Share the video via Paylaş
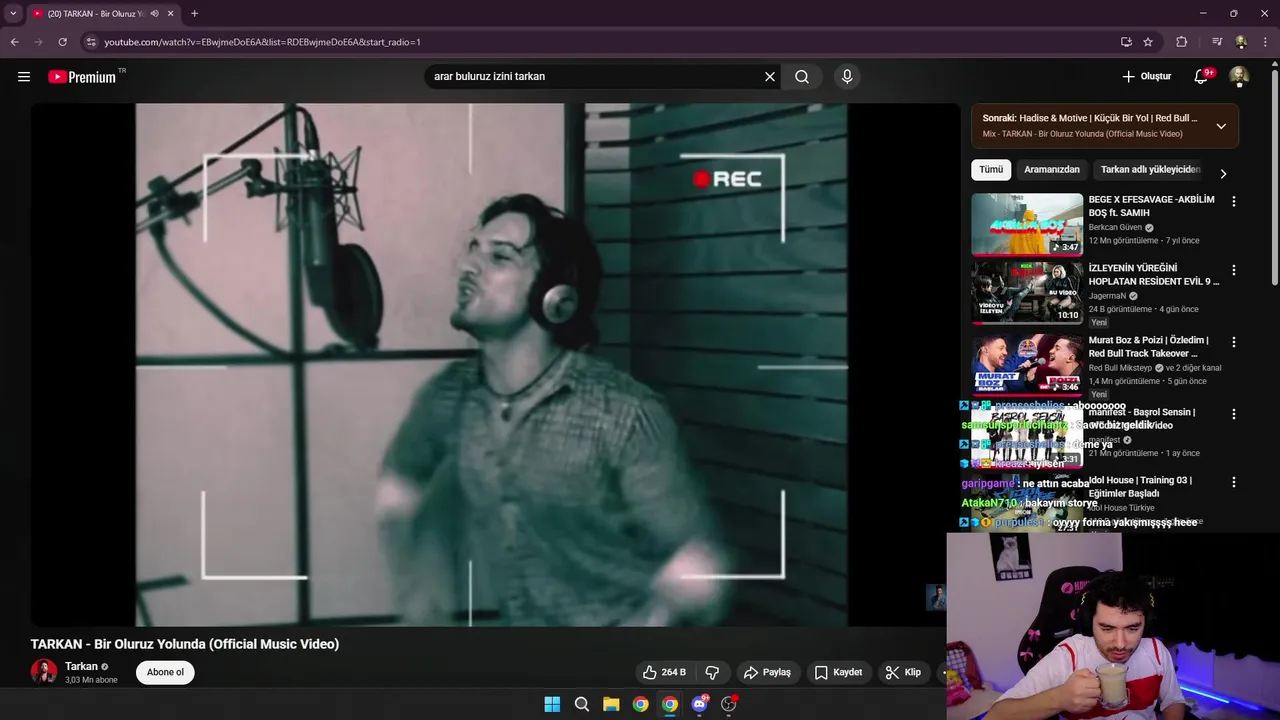Image resolution: width=1280 pixels, height=720 pixels. point(767,672)
